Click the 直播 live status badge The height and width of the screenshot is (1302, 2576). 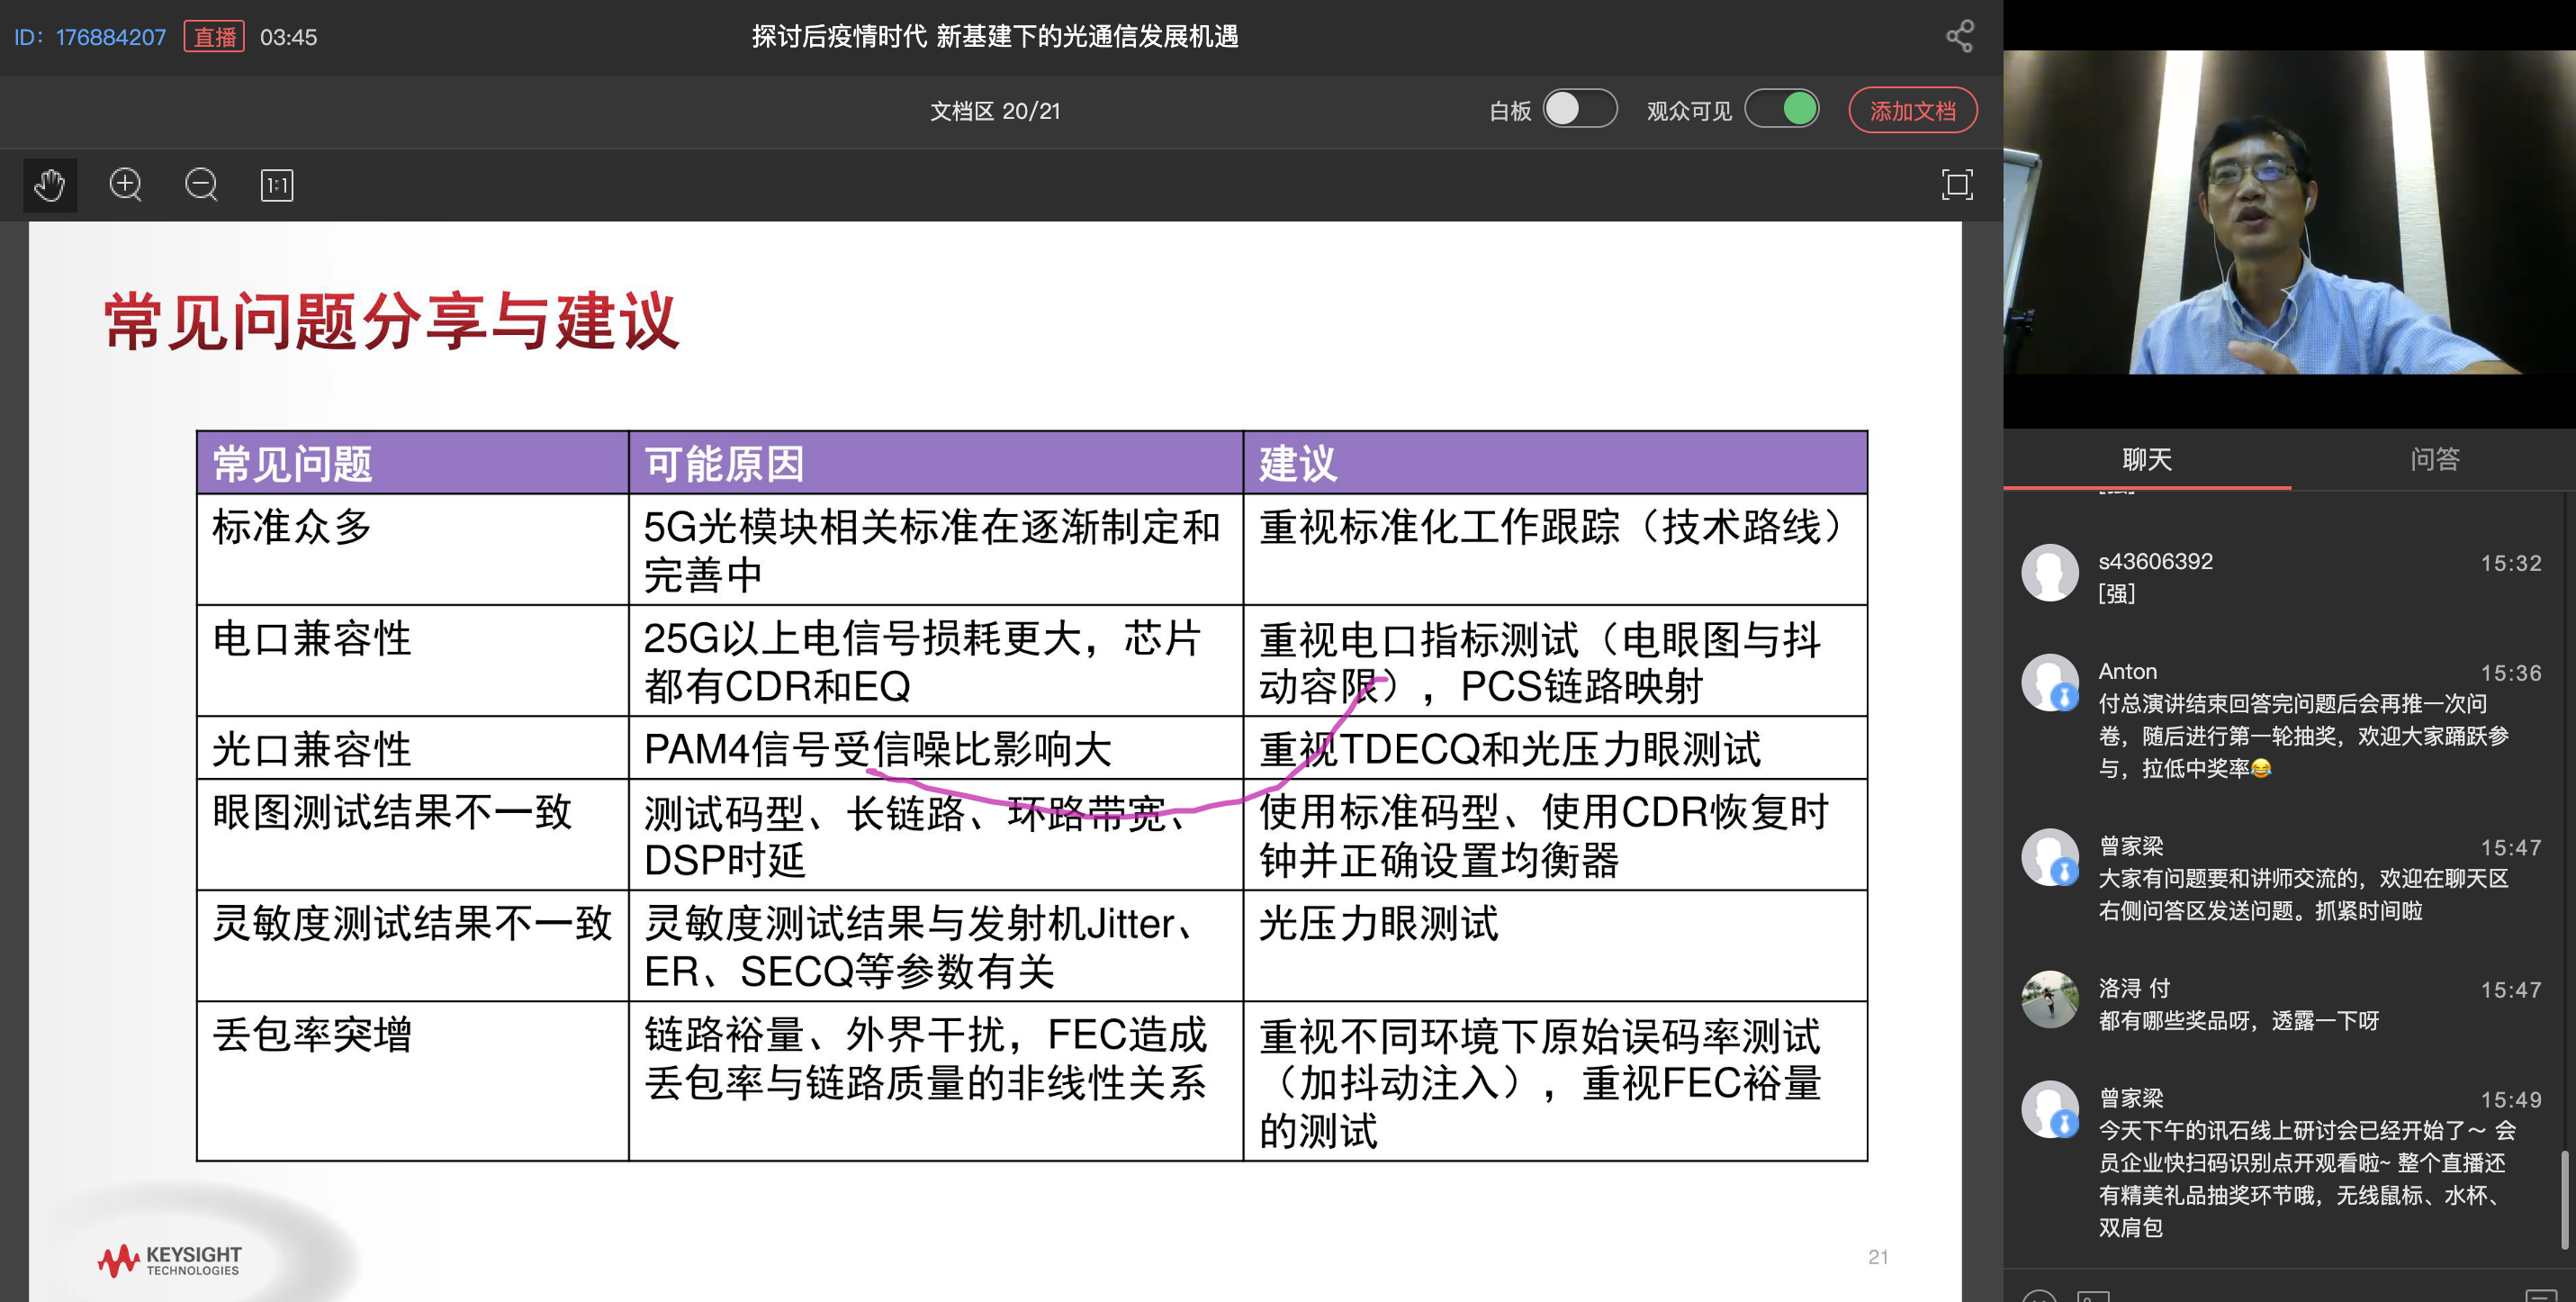(x=214, y=37)
